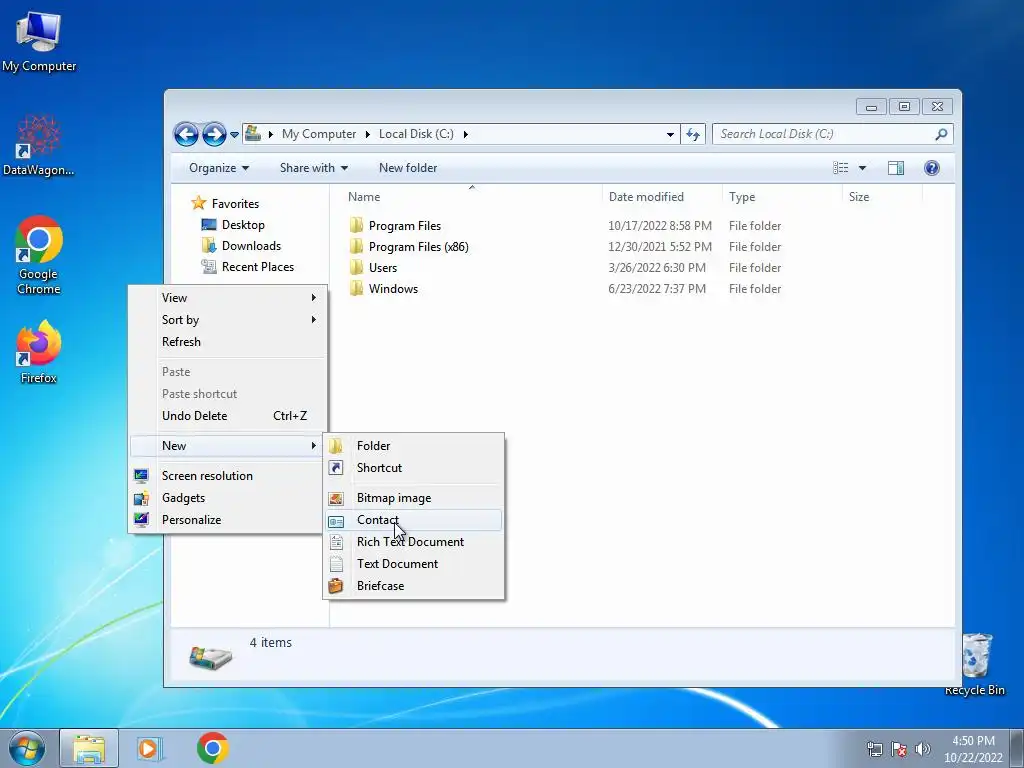Click the My Computer desktop icon
This screenshot has height=768, width=1024.
(39, 41)
